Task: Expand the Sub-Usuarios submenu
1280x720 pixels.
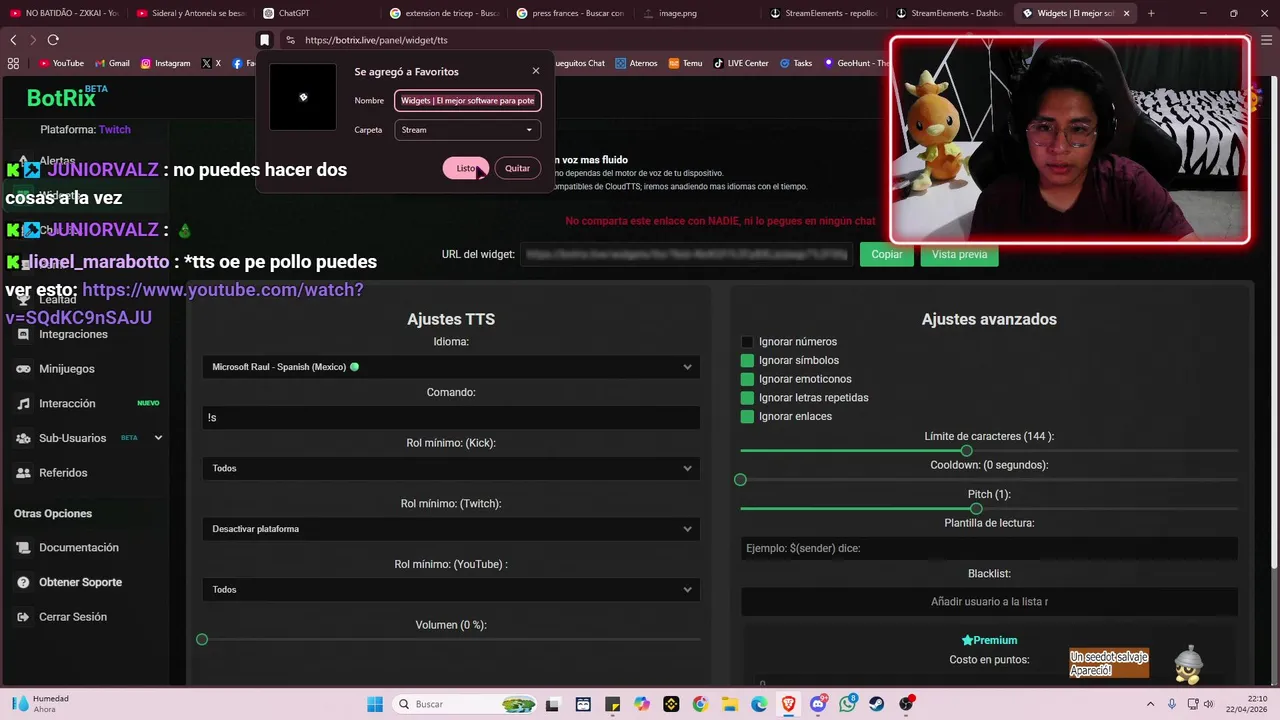Action: (x=158, y=438)
